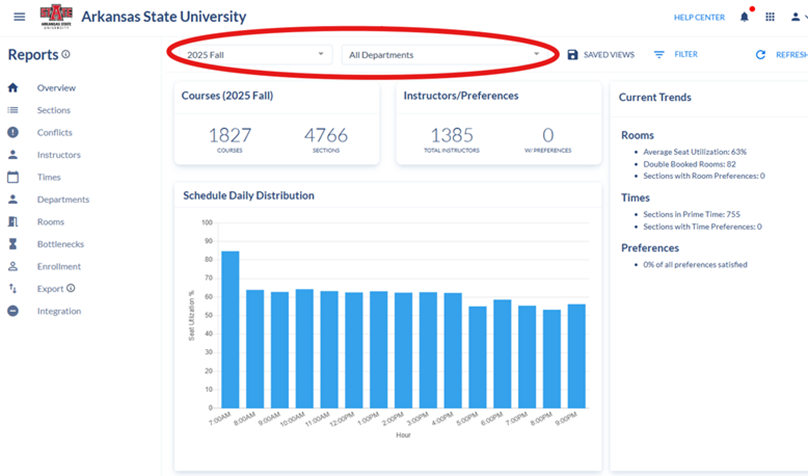Open Times report

click(x=49, y=177)
